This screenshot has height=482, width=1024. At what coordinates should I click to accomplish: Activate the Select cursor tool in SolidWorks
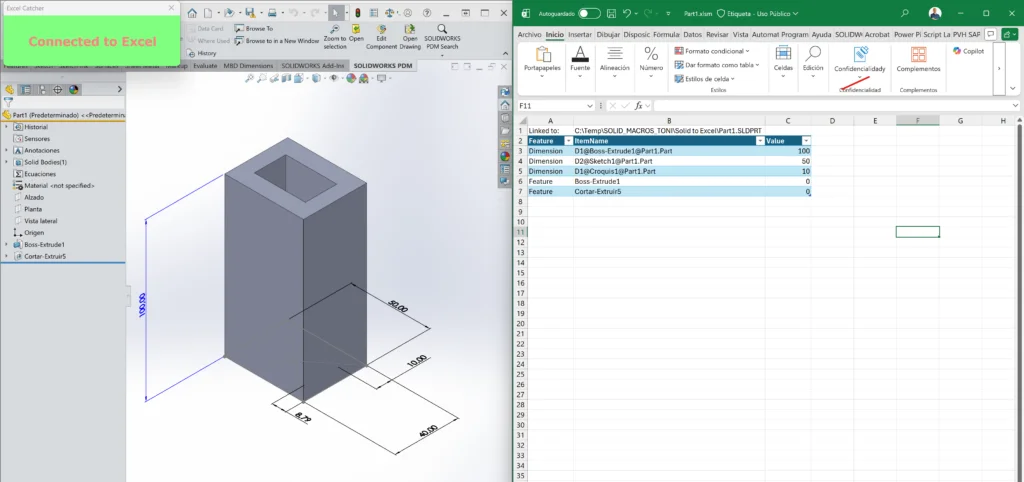pos(336,12)
